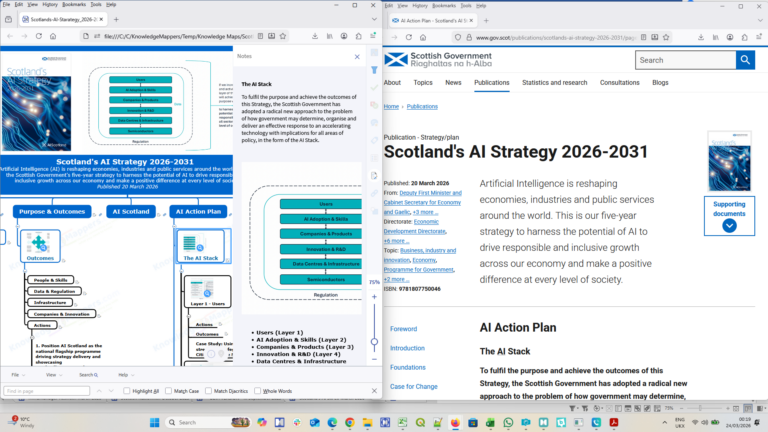Open the map's Help dropdown

(126, 375)
